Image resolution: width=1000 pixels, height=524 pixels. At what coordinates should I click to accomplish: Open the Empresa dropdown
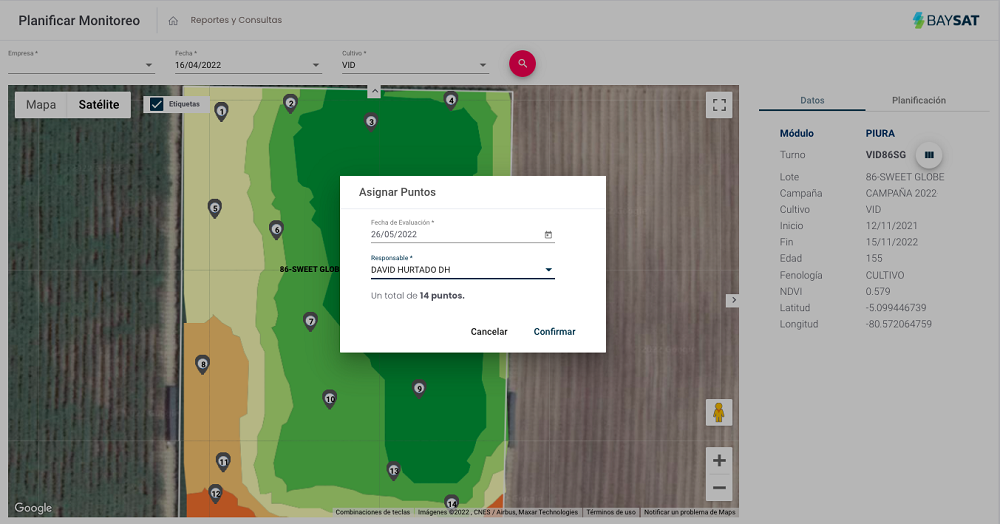pyautogui.click(x=149, y=66)
